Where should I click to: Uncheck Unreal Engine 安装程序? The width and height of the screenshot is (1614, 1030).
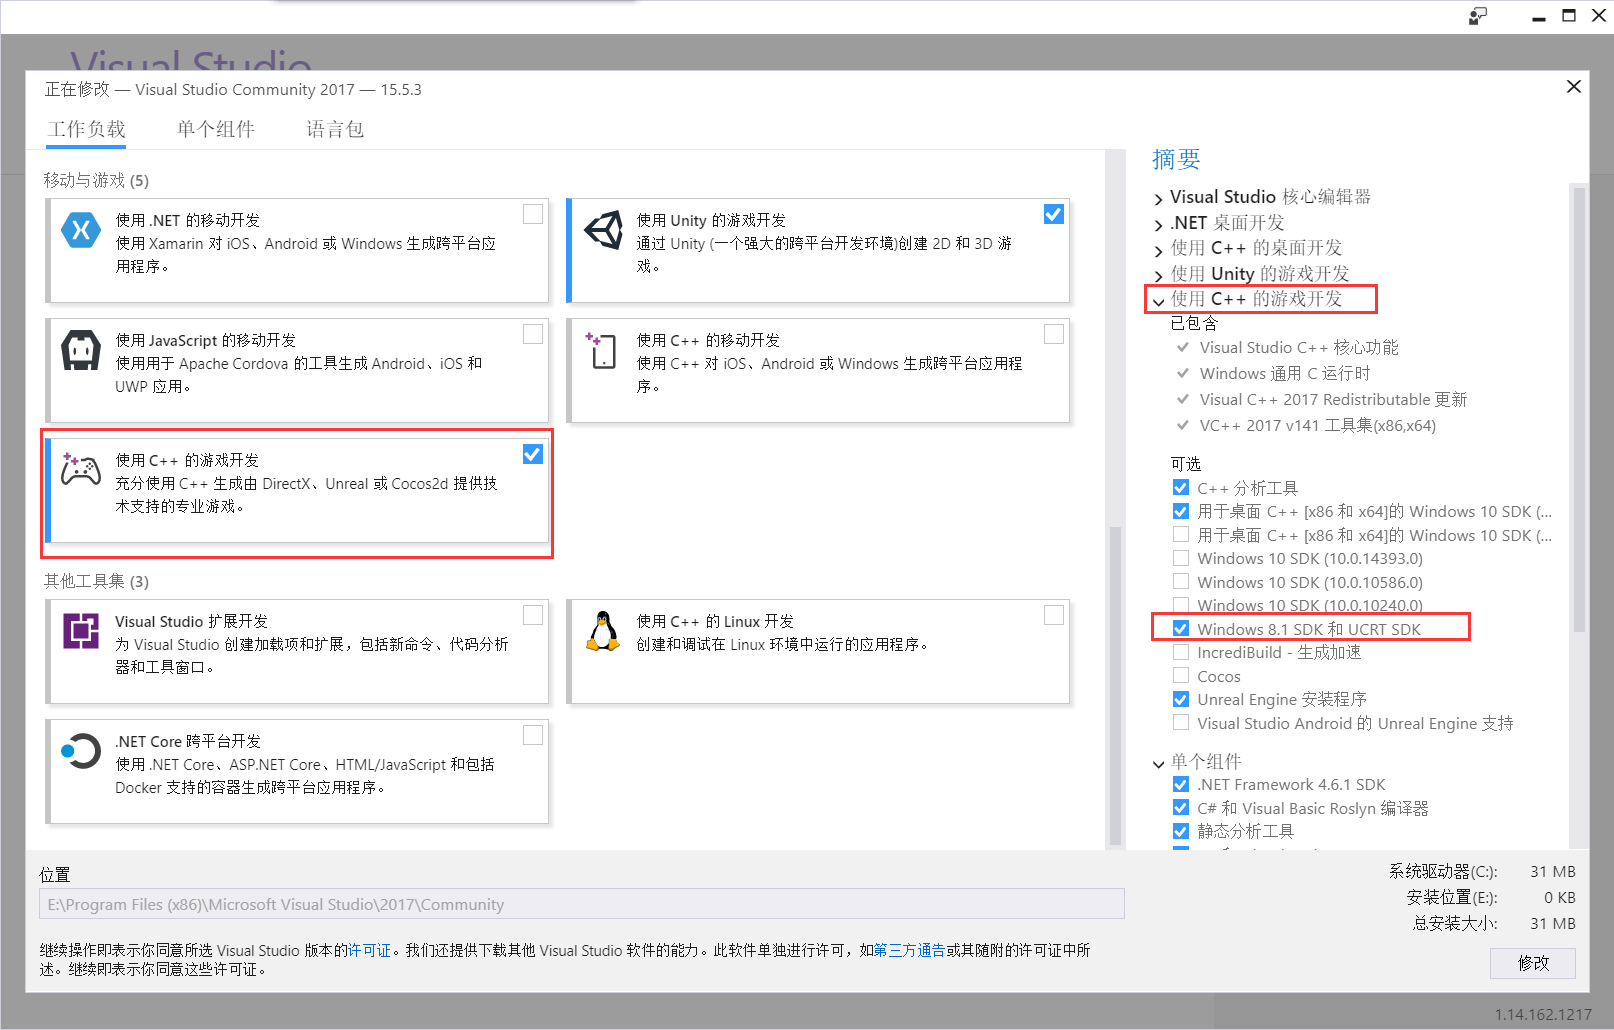pos(1181,699)
